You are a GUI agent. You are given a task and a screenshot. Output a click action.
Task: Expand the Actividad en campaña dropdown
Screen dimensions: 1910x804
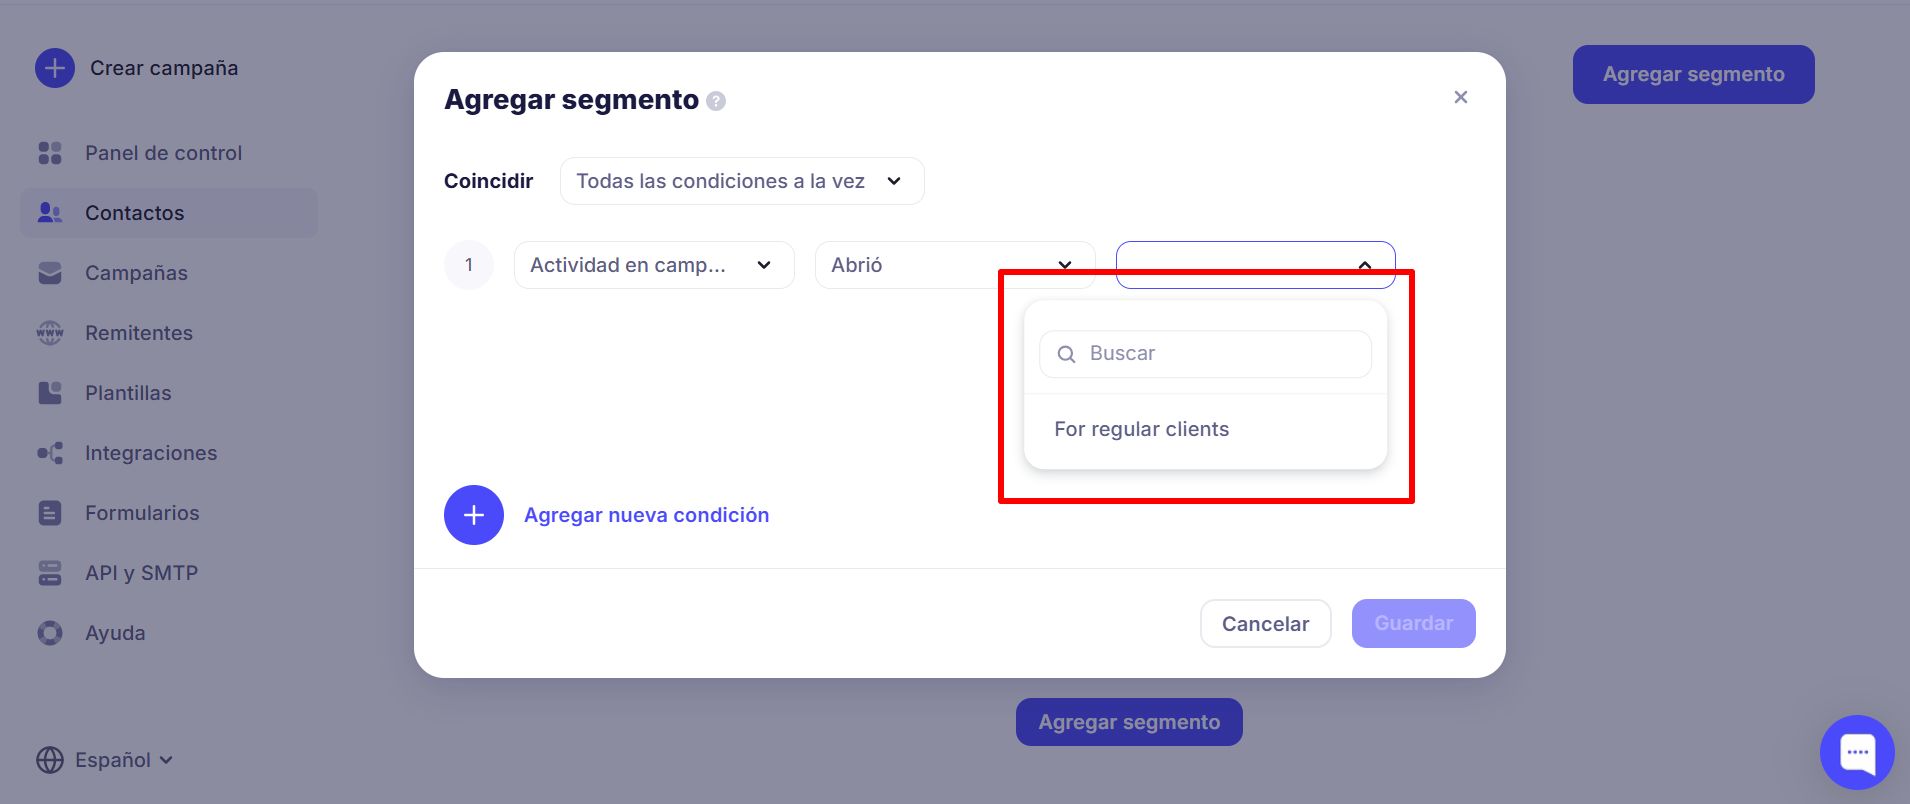click(653, 264)
